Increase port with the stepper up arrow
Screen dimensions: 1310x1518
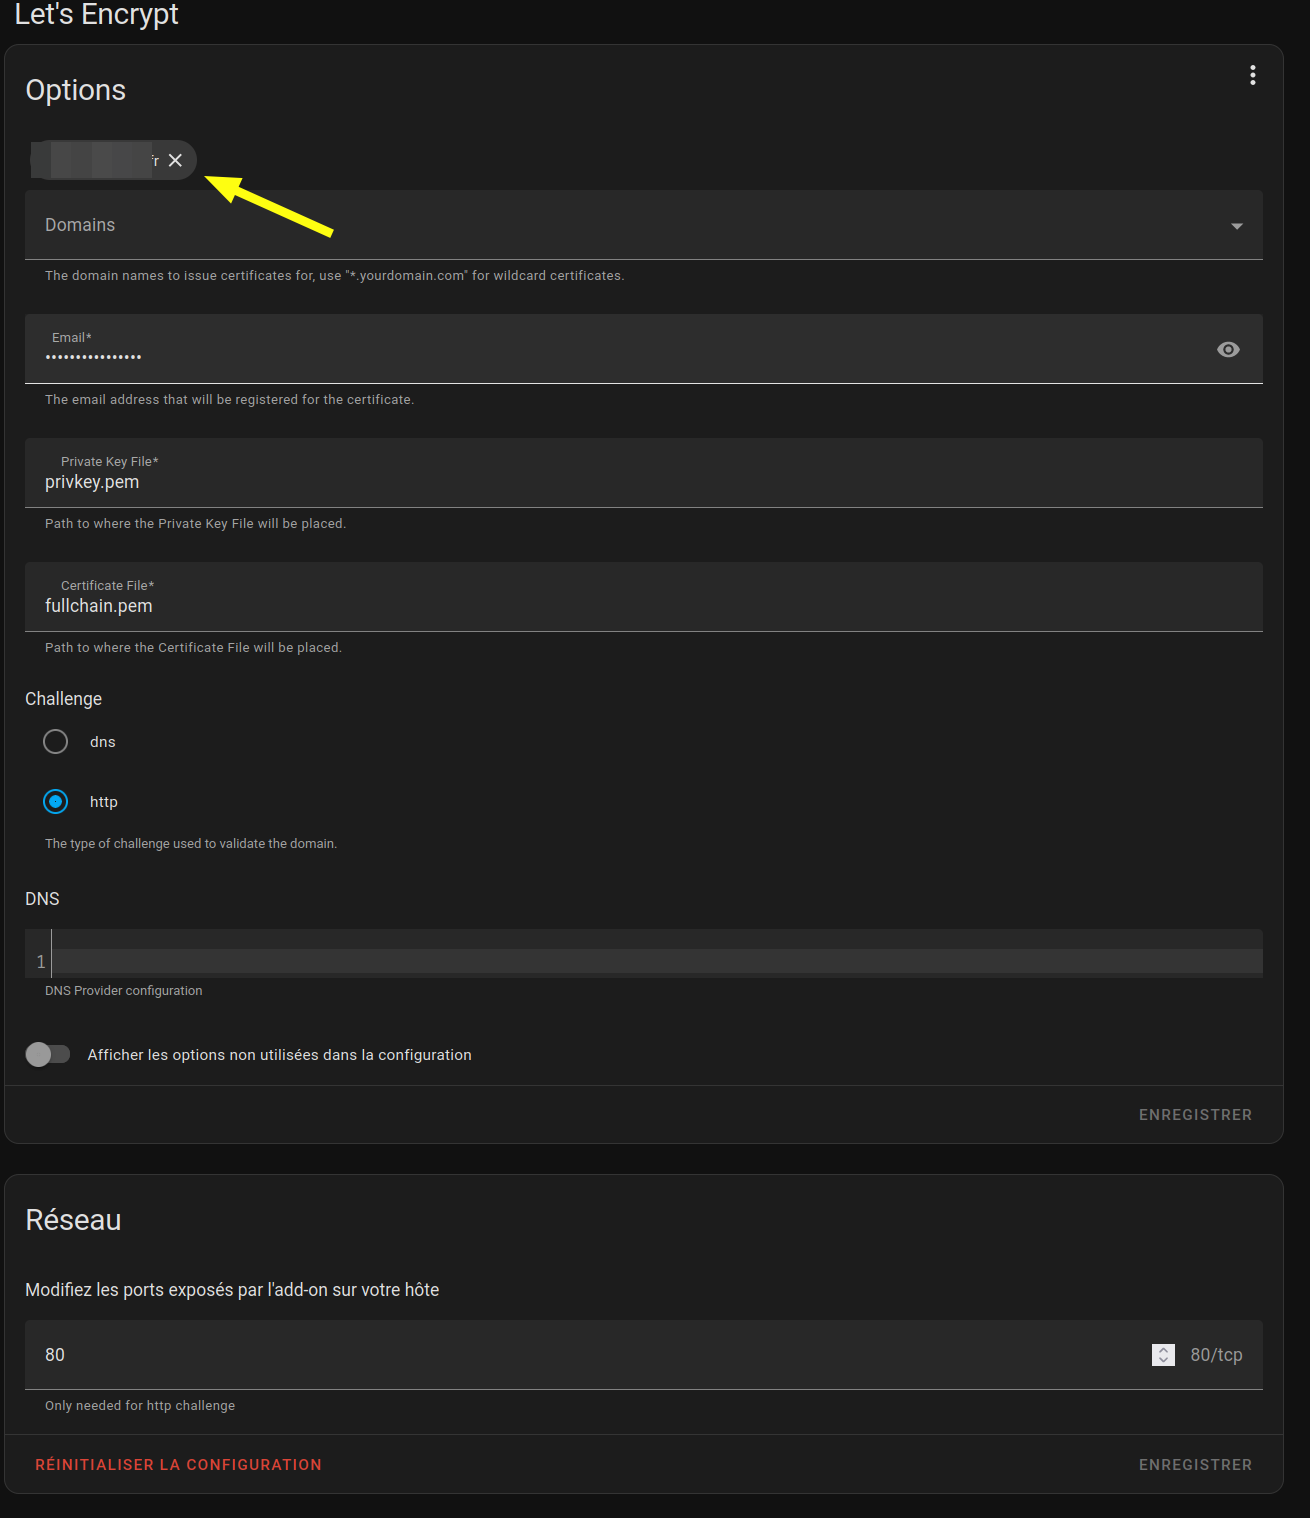tap(1163, 1350)
